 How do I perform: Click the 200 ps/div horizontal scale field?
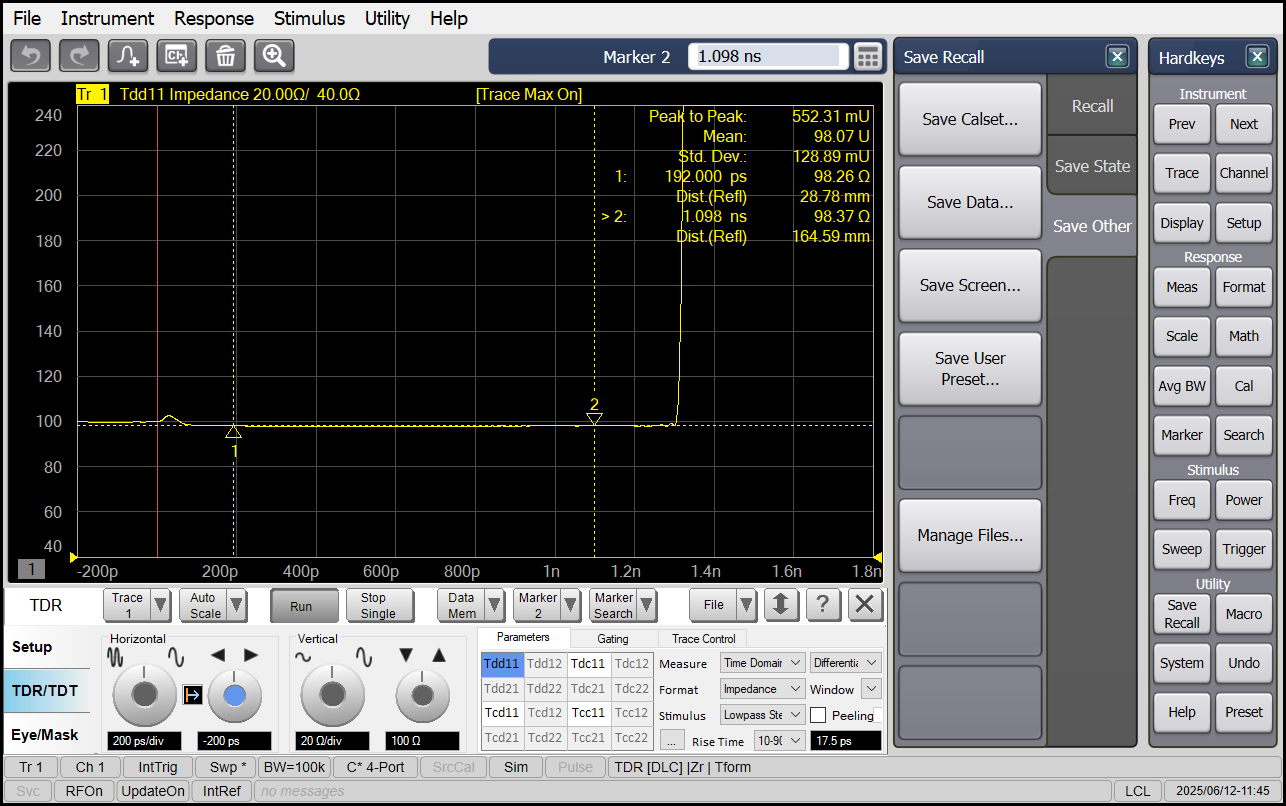tap(145, 741)
